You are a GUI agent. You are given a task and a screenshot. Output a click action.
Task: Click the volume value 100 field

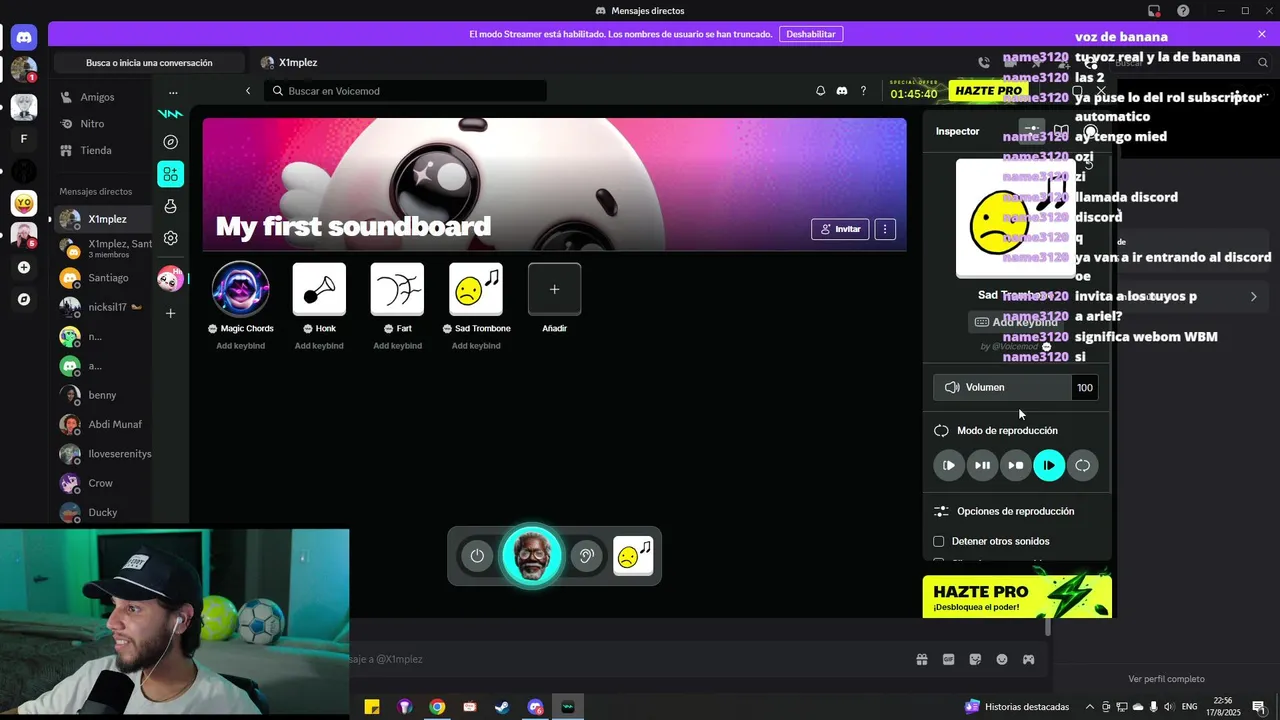click(x=1085, y=388)
